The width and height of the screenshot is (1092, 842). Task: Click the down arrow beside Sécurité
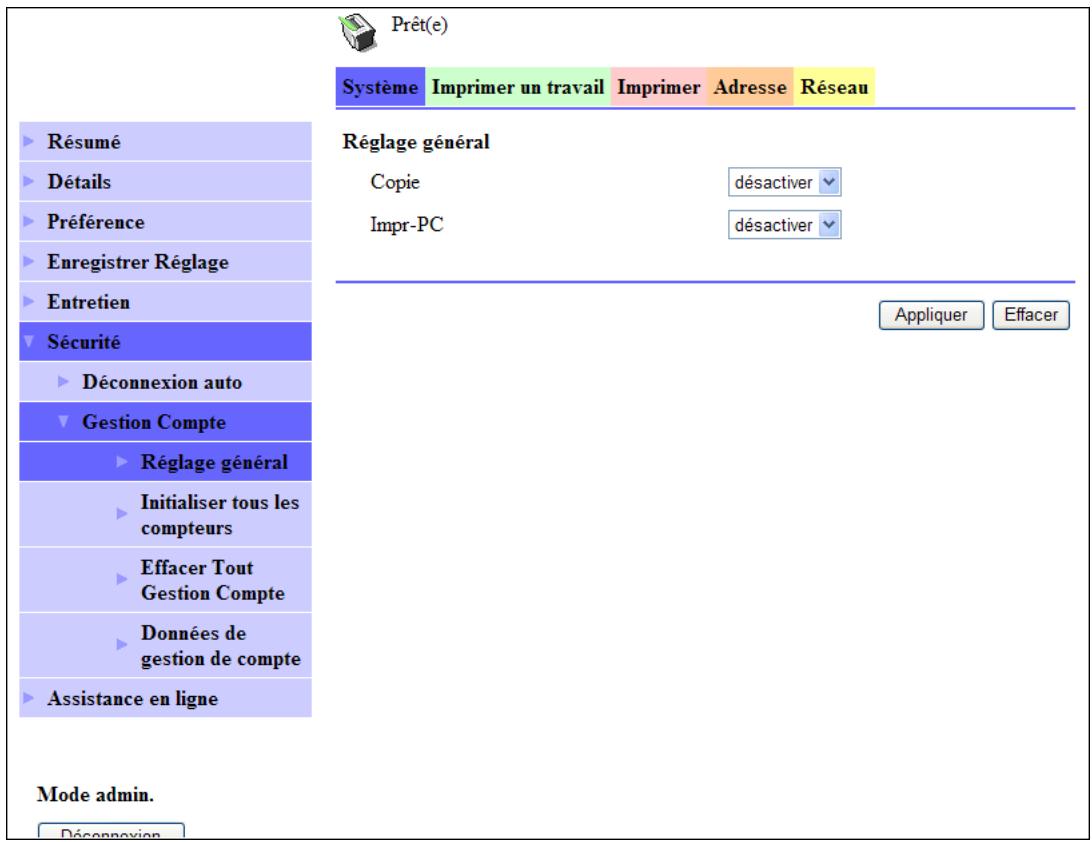(29, 341)
